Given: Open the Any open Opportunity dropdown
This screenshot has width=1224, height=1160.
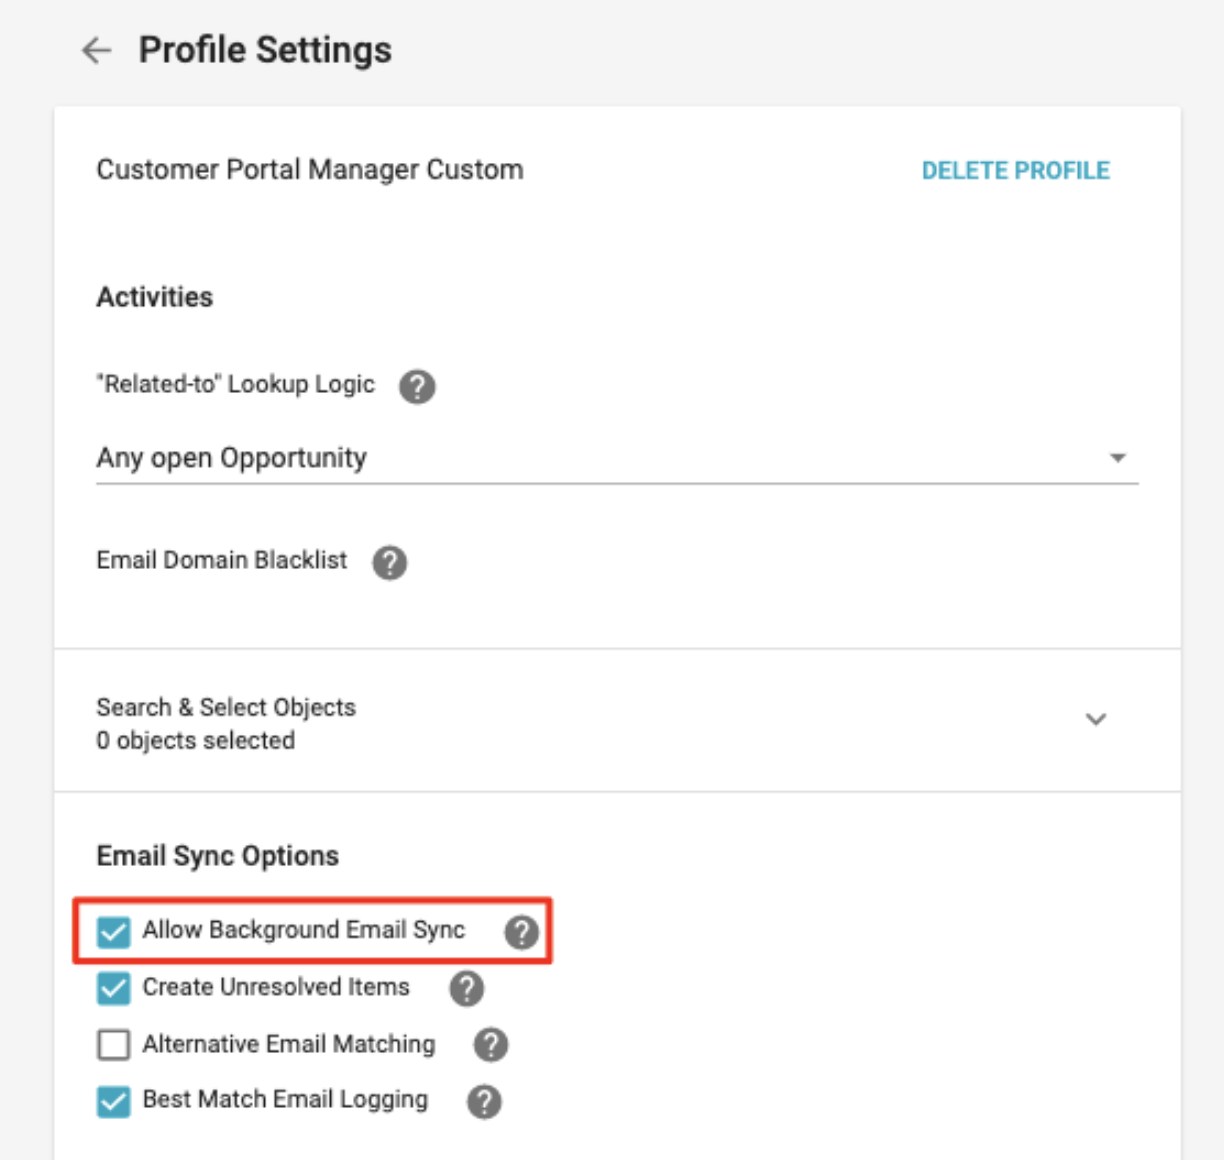Looking at the screenshot, I should pos(617,458).
